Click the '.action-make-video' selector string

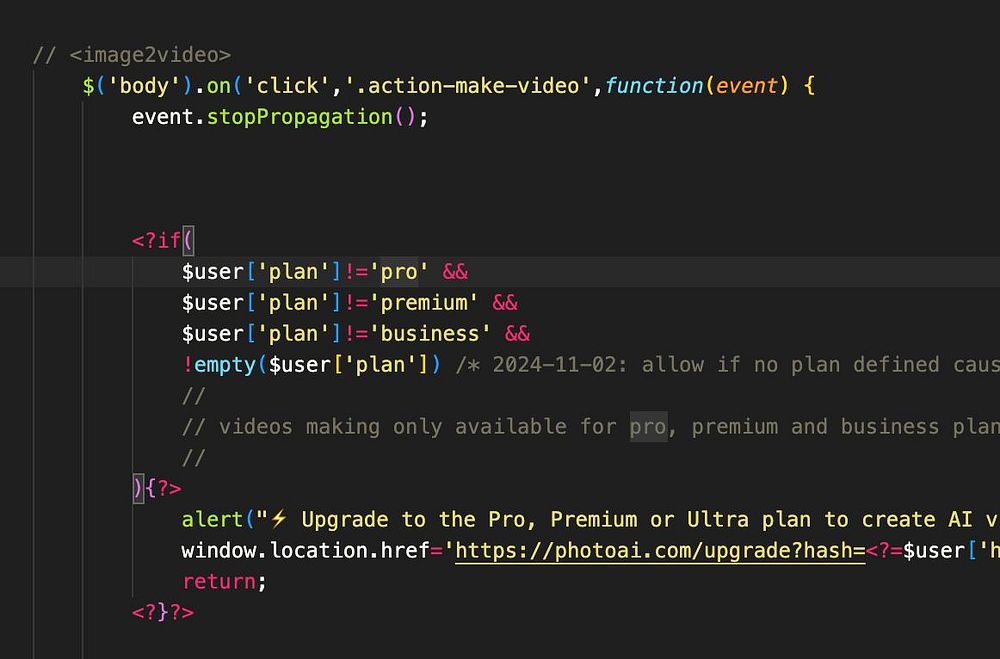click(467, 85)
